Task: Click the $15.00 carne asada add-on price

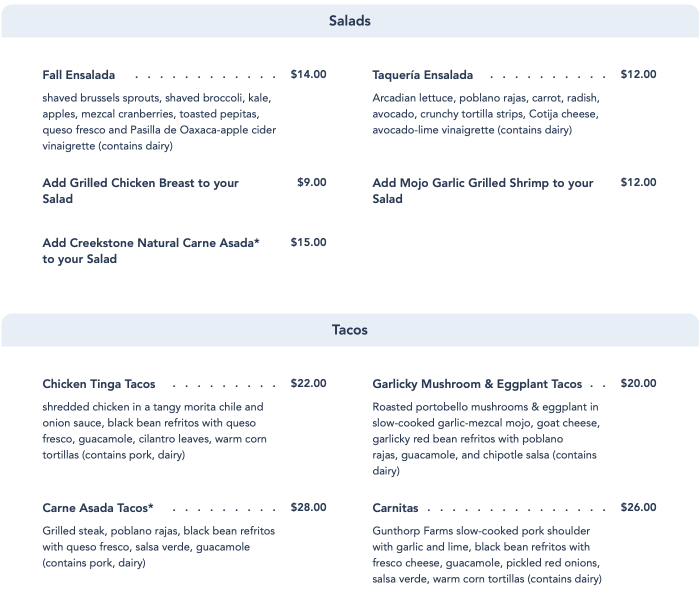Action: pyautogui.click(x=308, y=242)
